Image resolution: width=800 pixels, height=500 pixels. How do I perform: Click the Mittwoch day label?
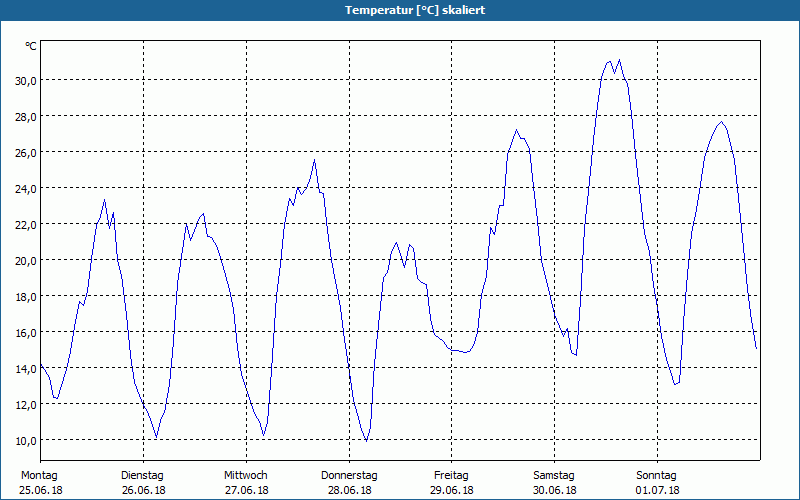click(x=246, y=476)
